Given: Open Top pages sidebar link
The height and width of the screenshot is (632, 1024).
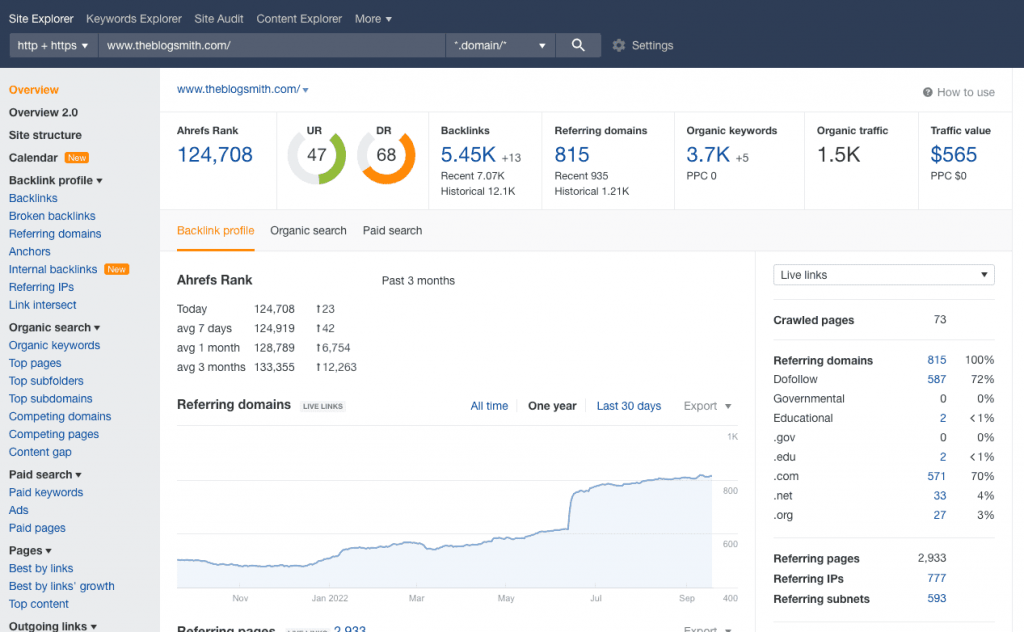Looking at the screenshot, I should pos(35,363).
